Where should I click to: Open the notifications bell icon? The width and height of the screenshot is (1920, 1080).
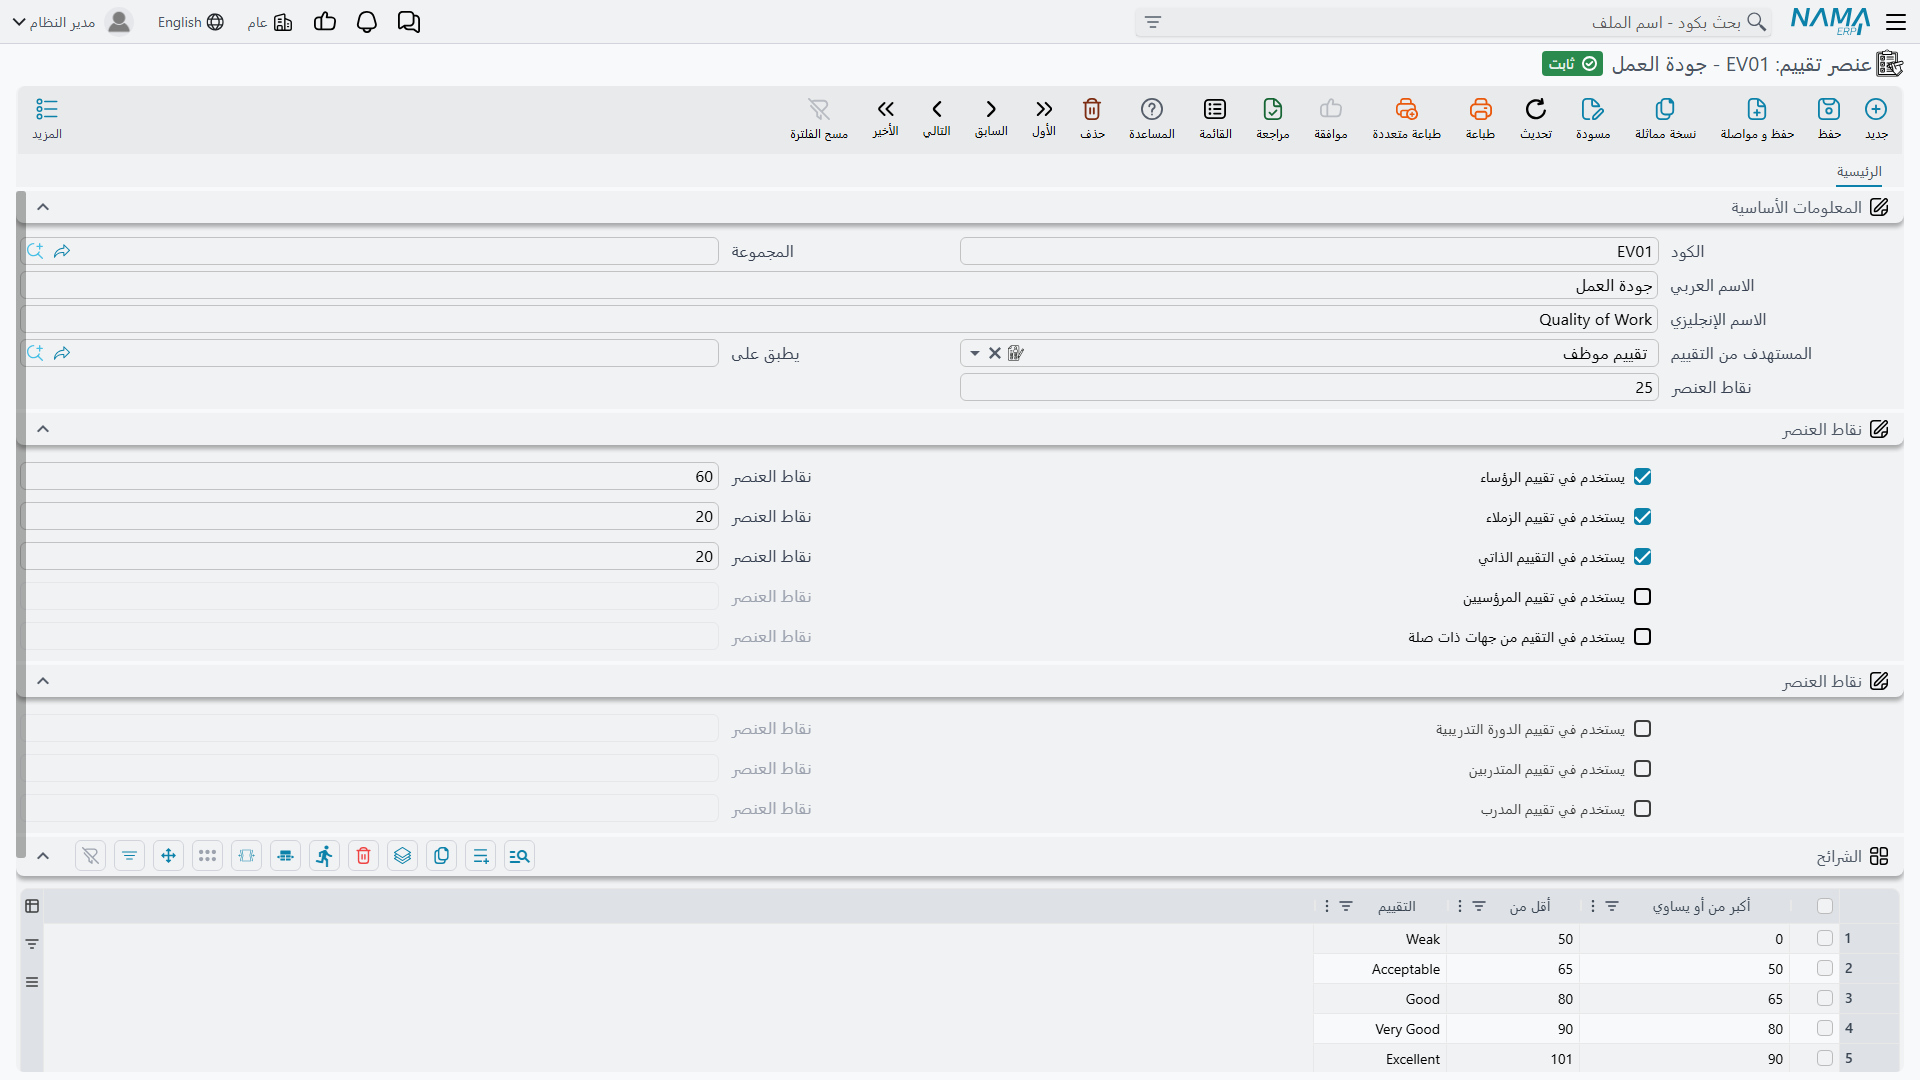[x=367, y=22]
